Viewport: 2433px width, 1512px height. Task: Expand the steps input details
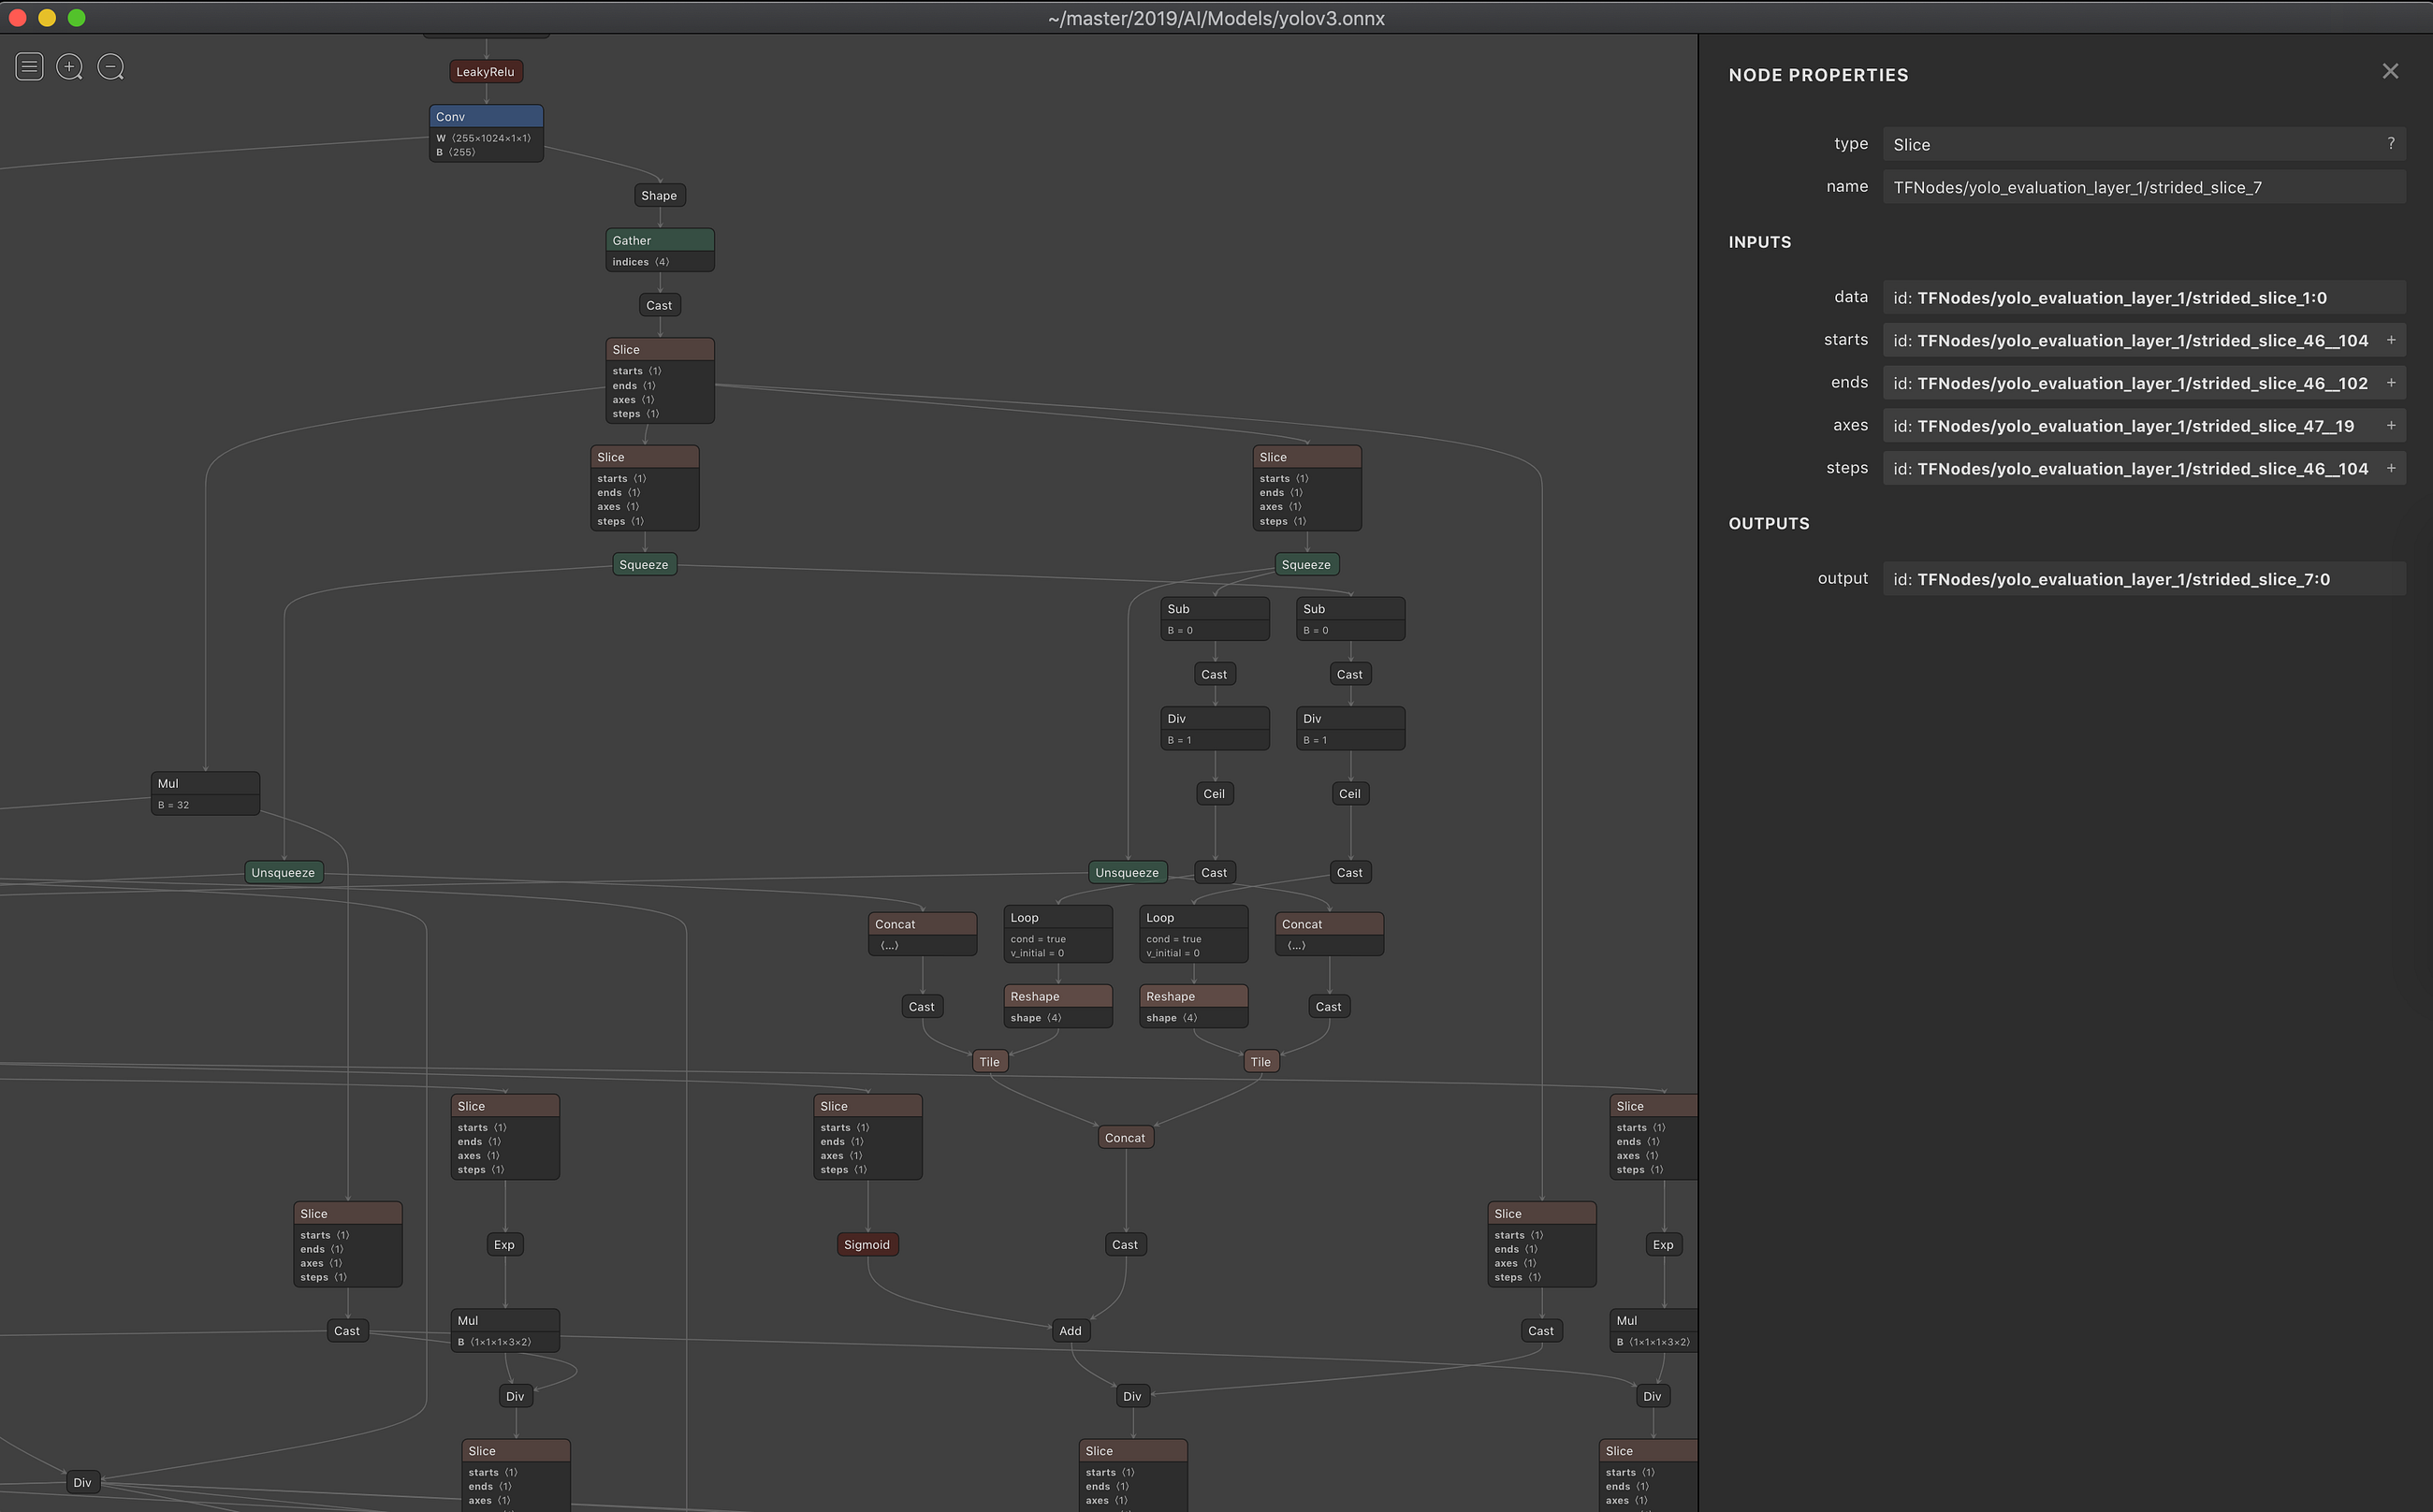coord(2391,468)
